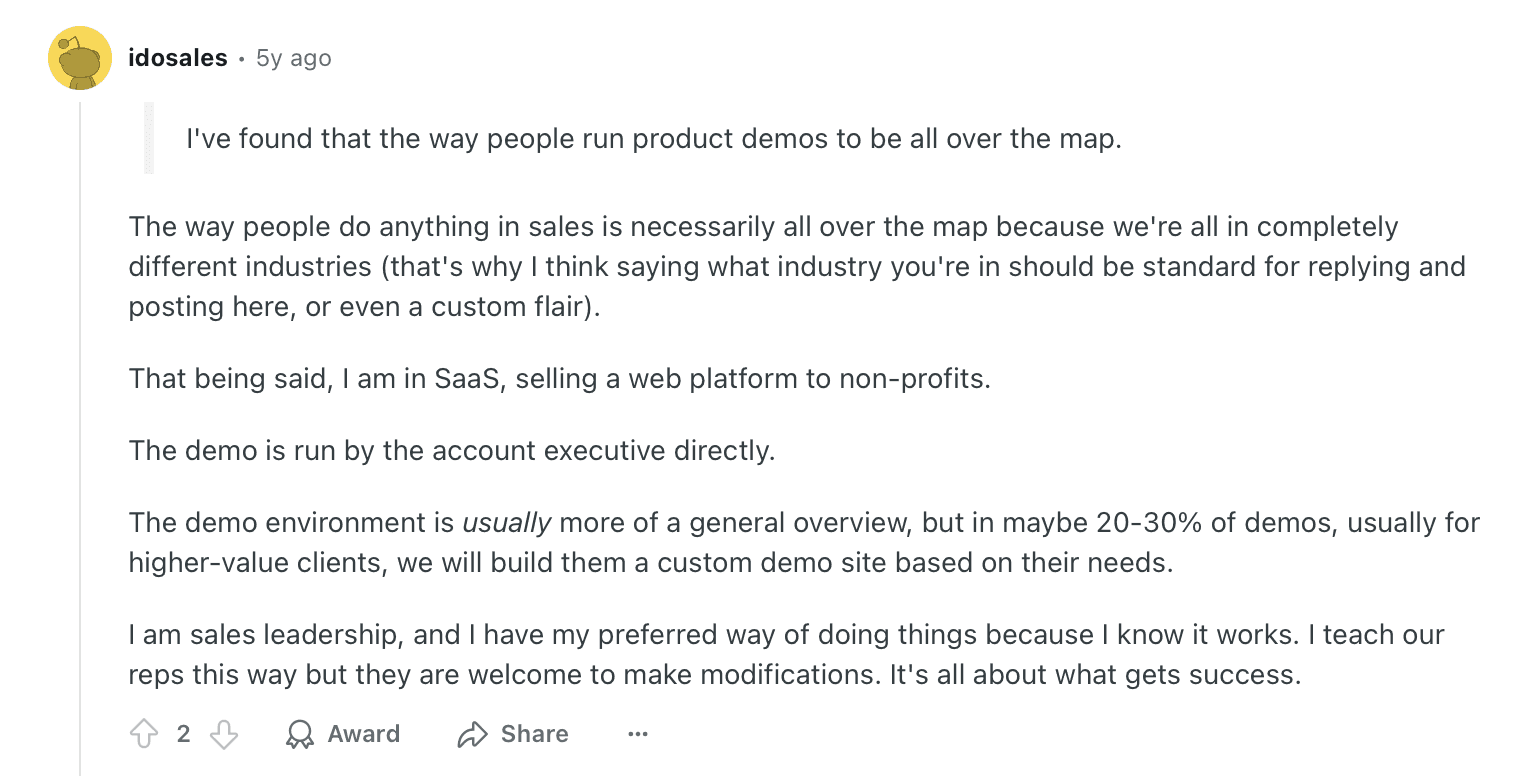Open the three-dot more options menu
The width and height of the screenshot is (1518, 776).
[638, 735]
